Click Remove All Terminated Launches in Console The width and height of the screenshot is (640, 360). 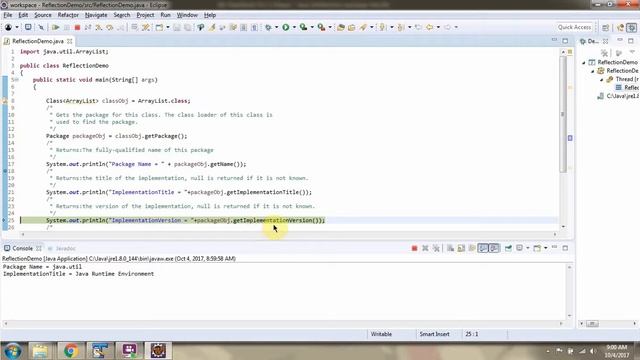click(436, 248)
